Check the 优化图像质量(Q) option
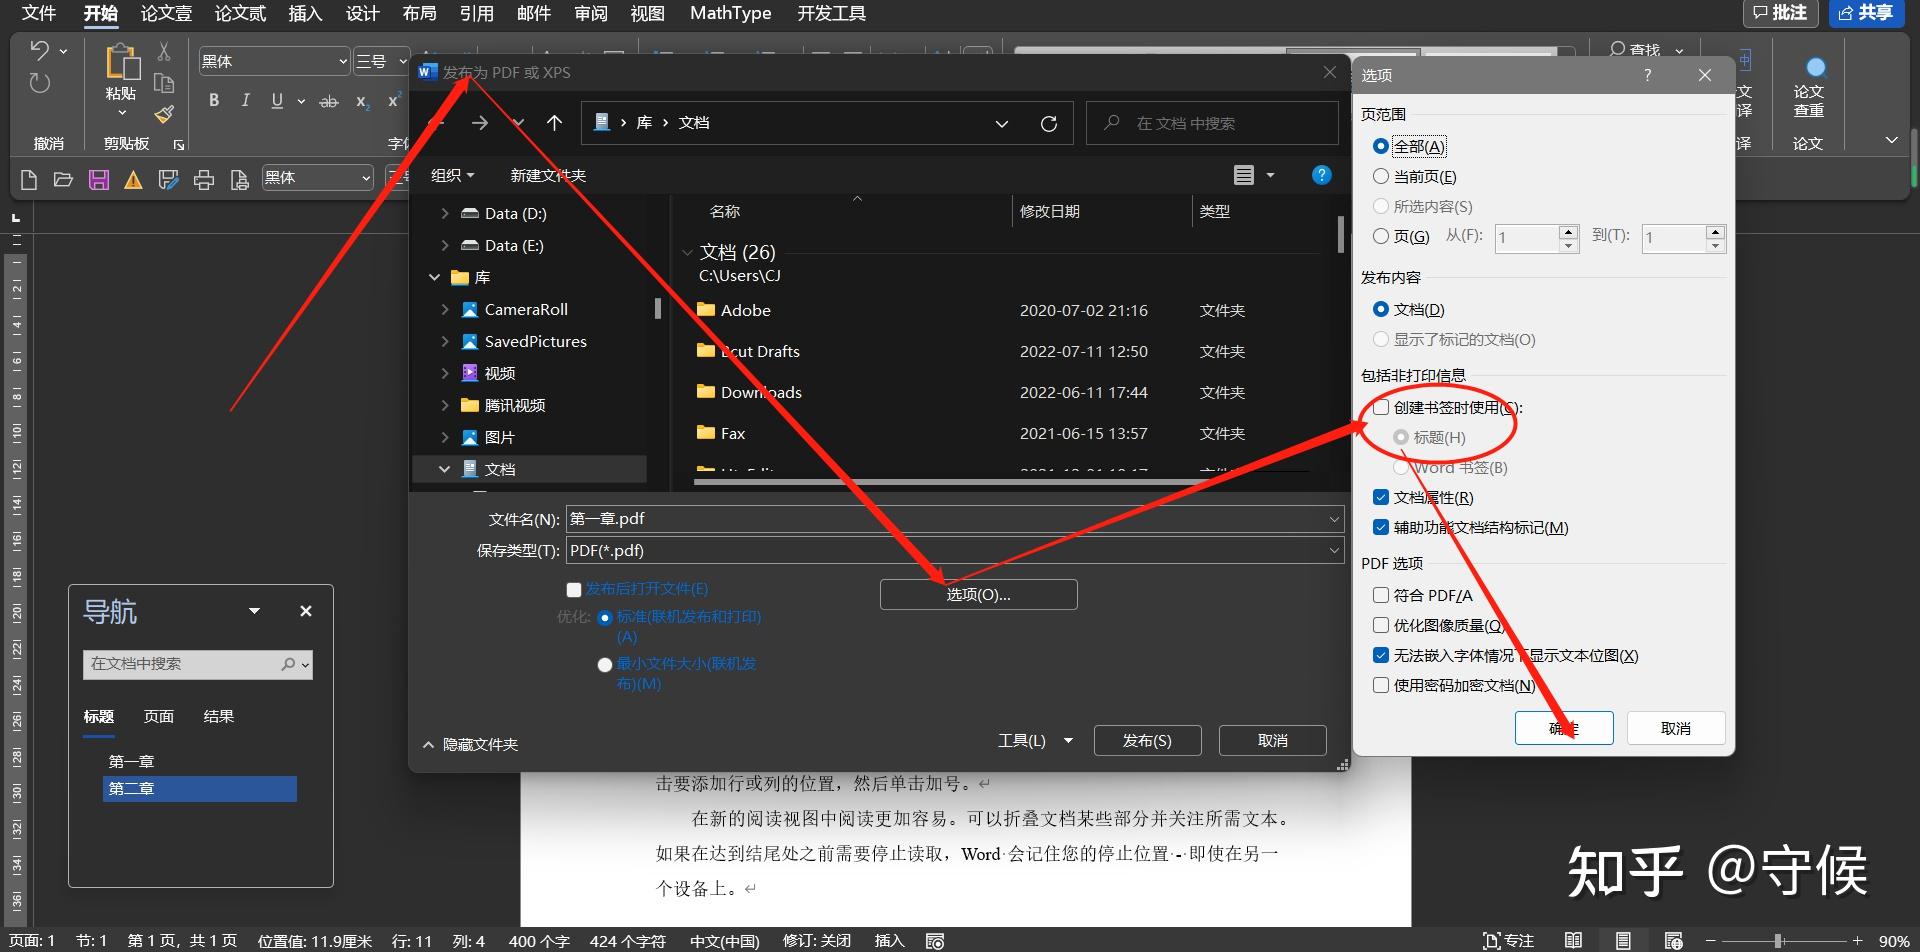Viewport: 1920px width, 952px height. click(1381, 626)
